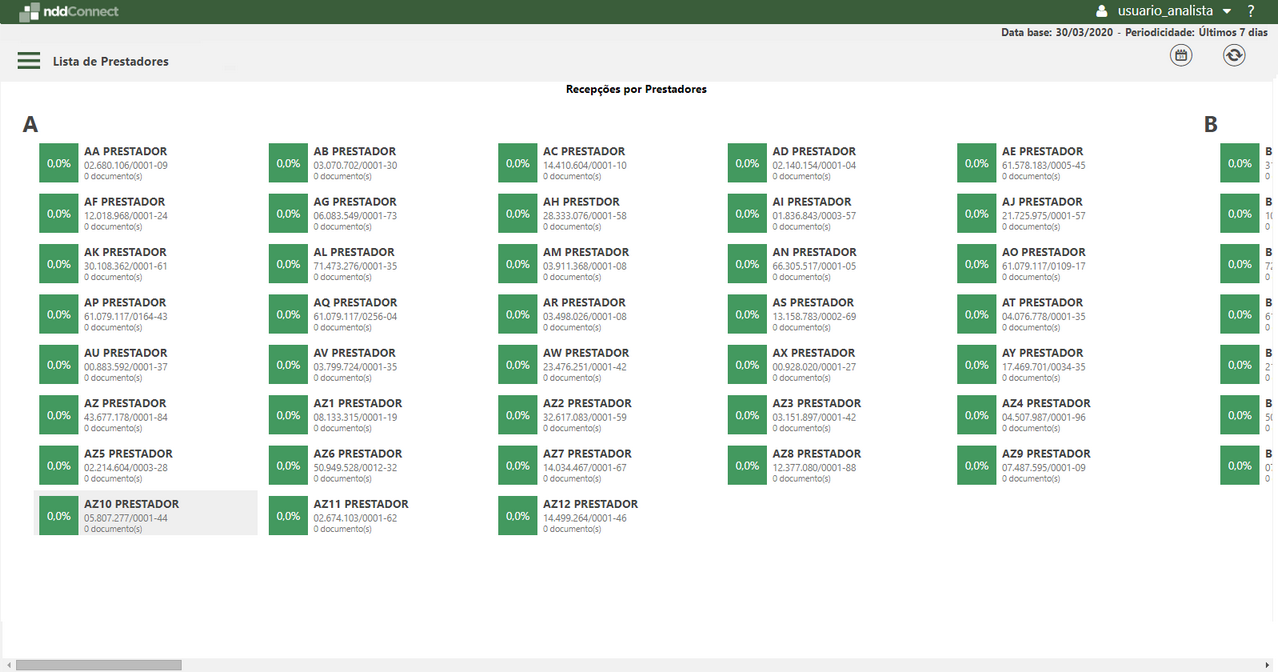
Task: Click the 0.0% badge beside AZ12 PRESTADOR
Action: coord(517,515)
